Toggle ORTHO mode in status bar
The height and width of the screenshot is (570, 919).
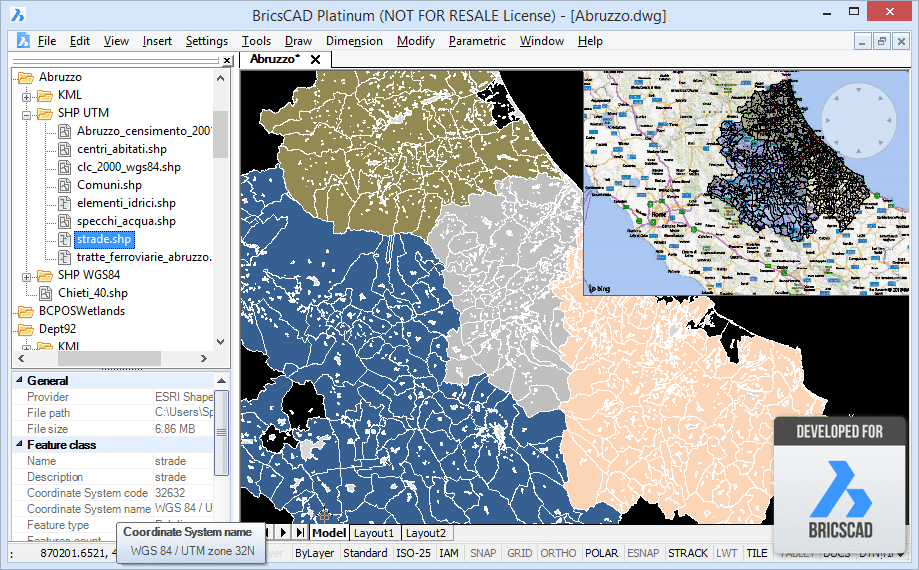[x=558, y=553]
